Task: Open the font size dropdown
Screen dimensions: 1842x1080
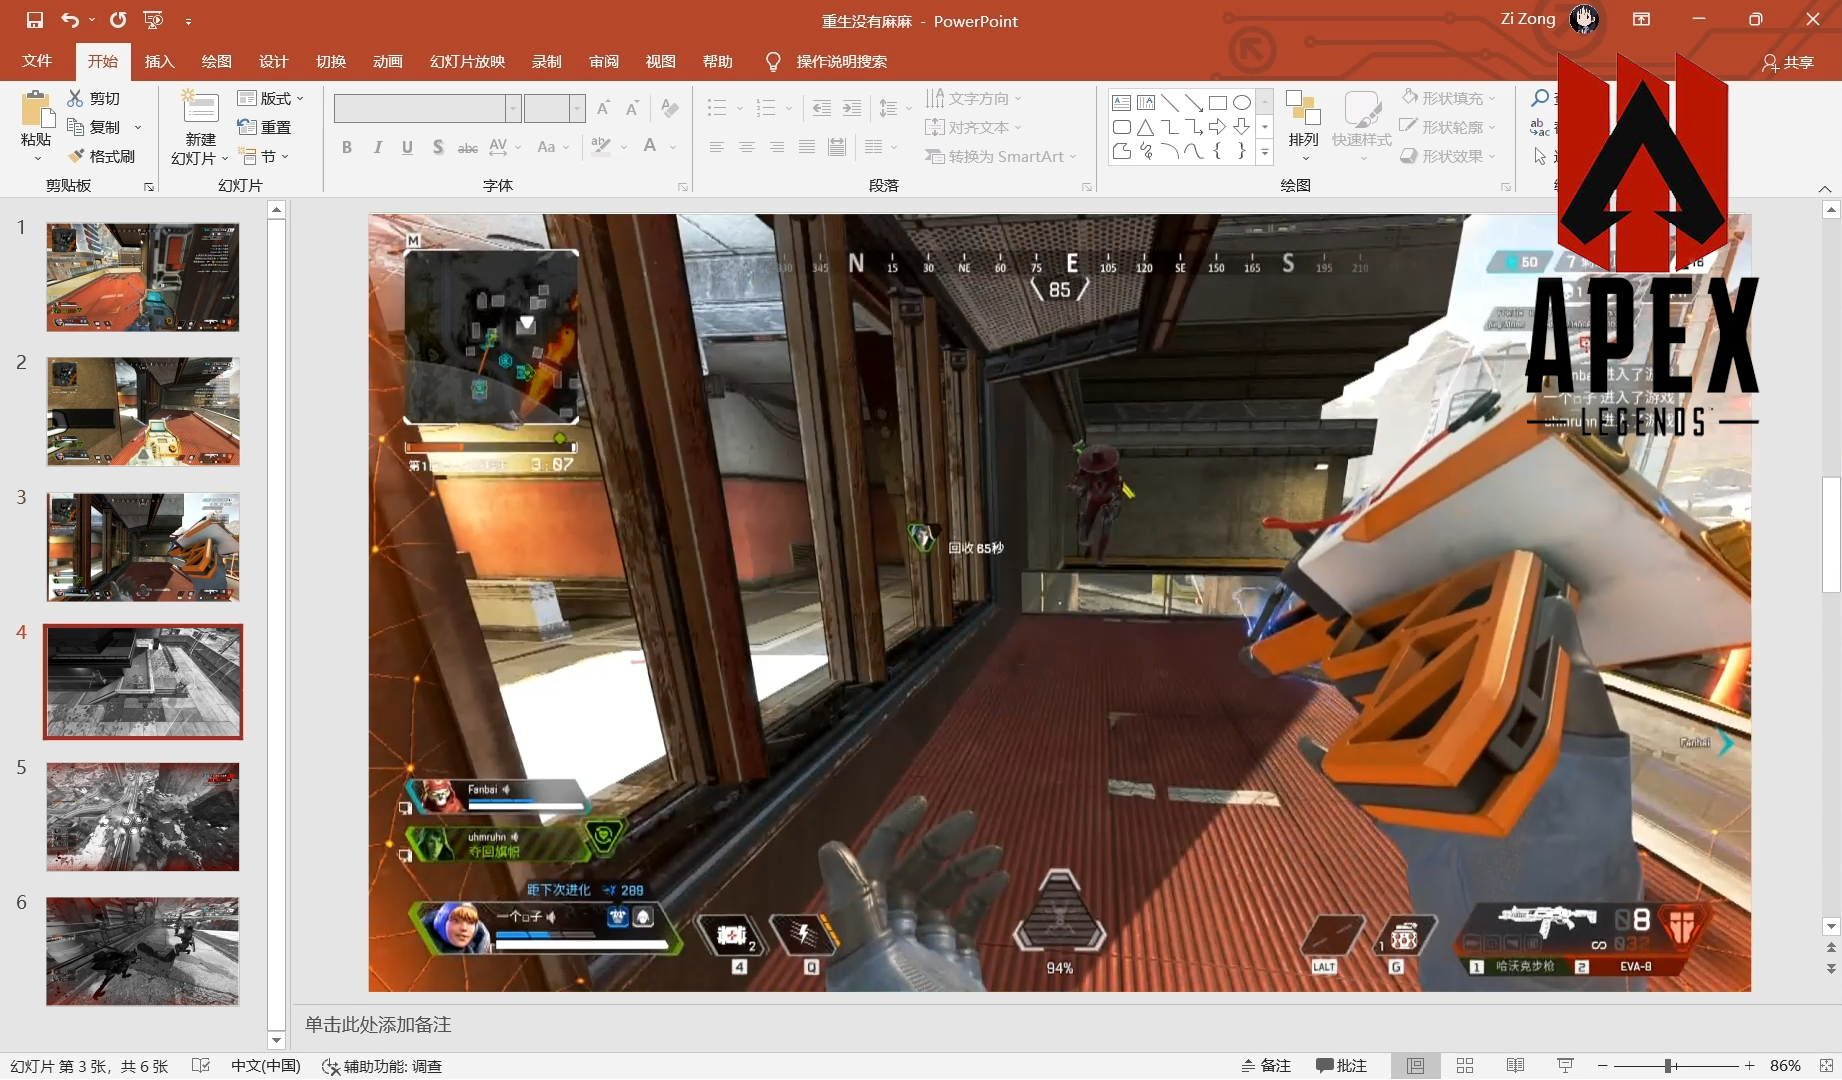Action: pos(577,108)
